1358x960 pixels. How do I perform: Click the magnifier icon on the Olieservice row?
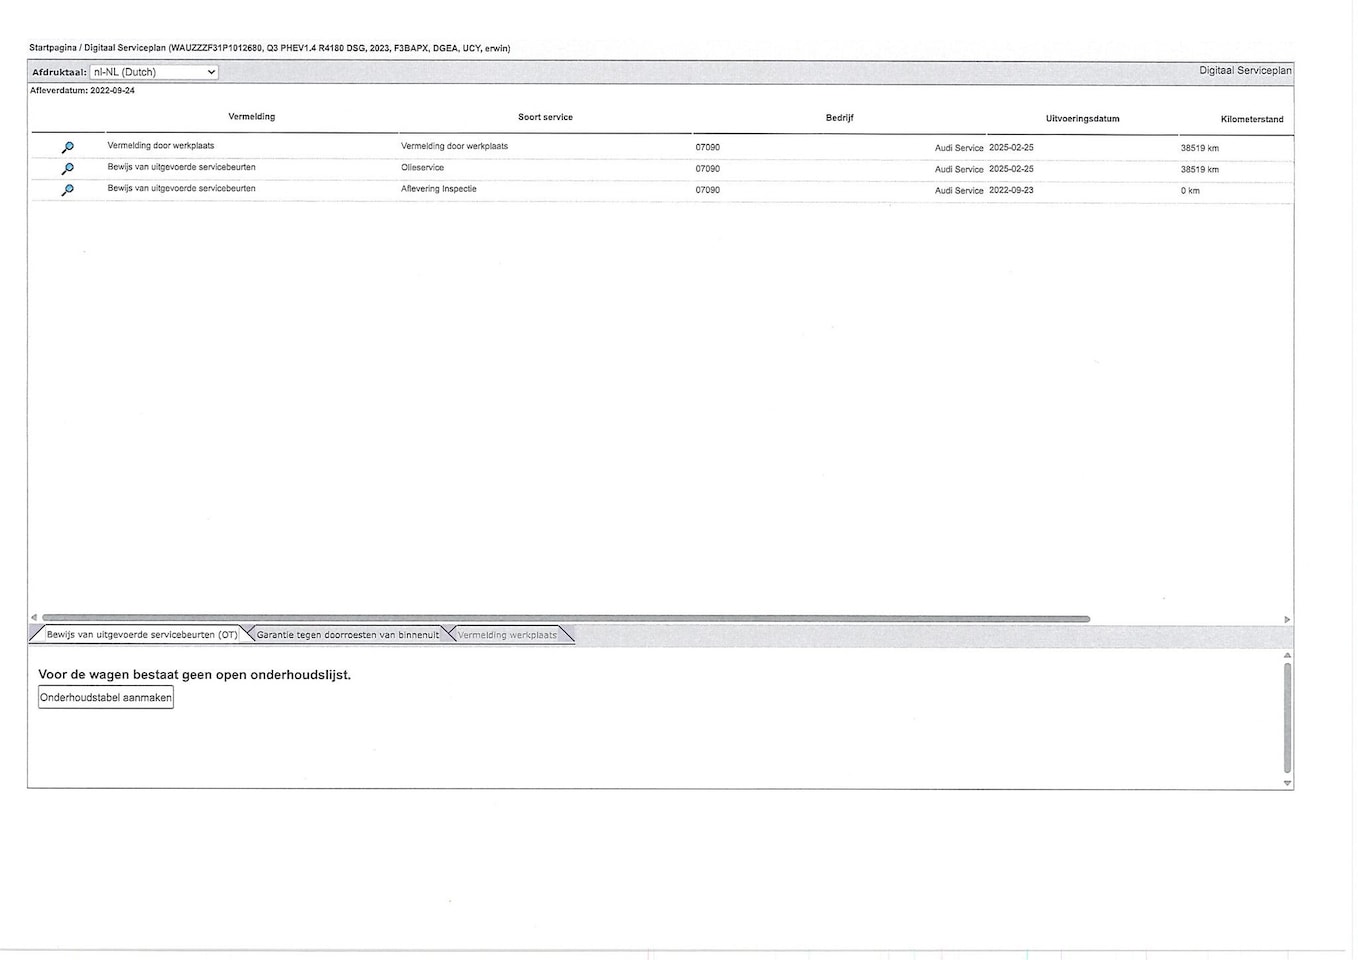(67, 169)
